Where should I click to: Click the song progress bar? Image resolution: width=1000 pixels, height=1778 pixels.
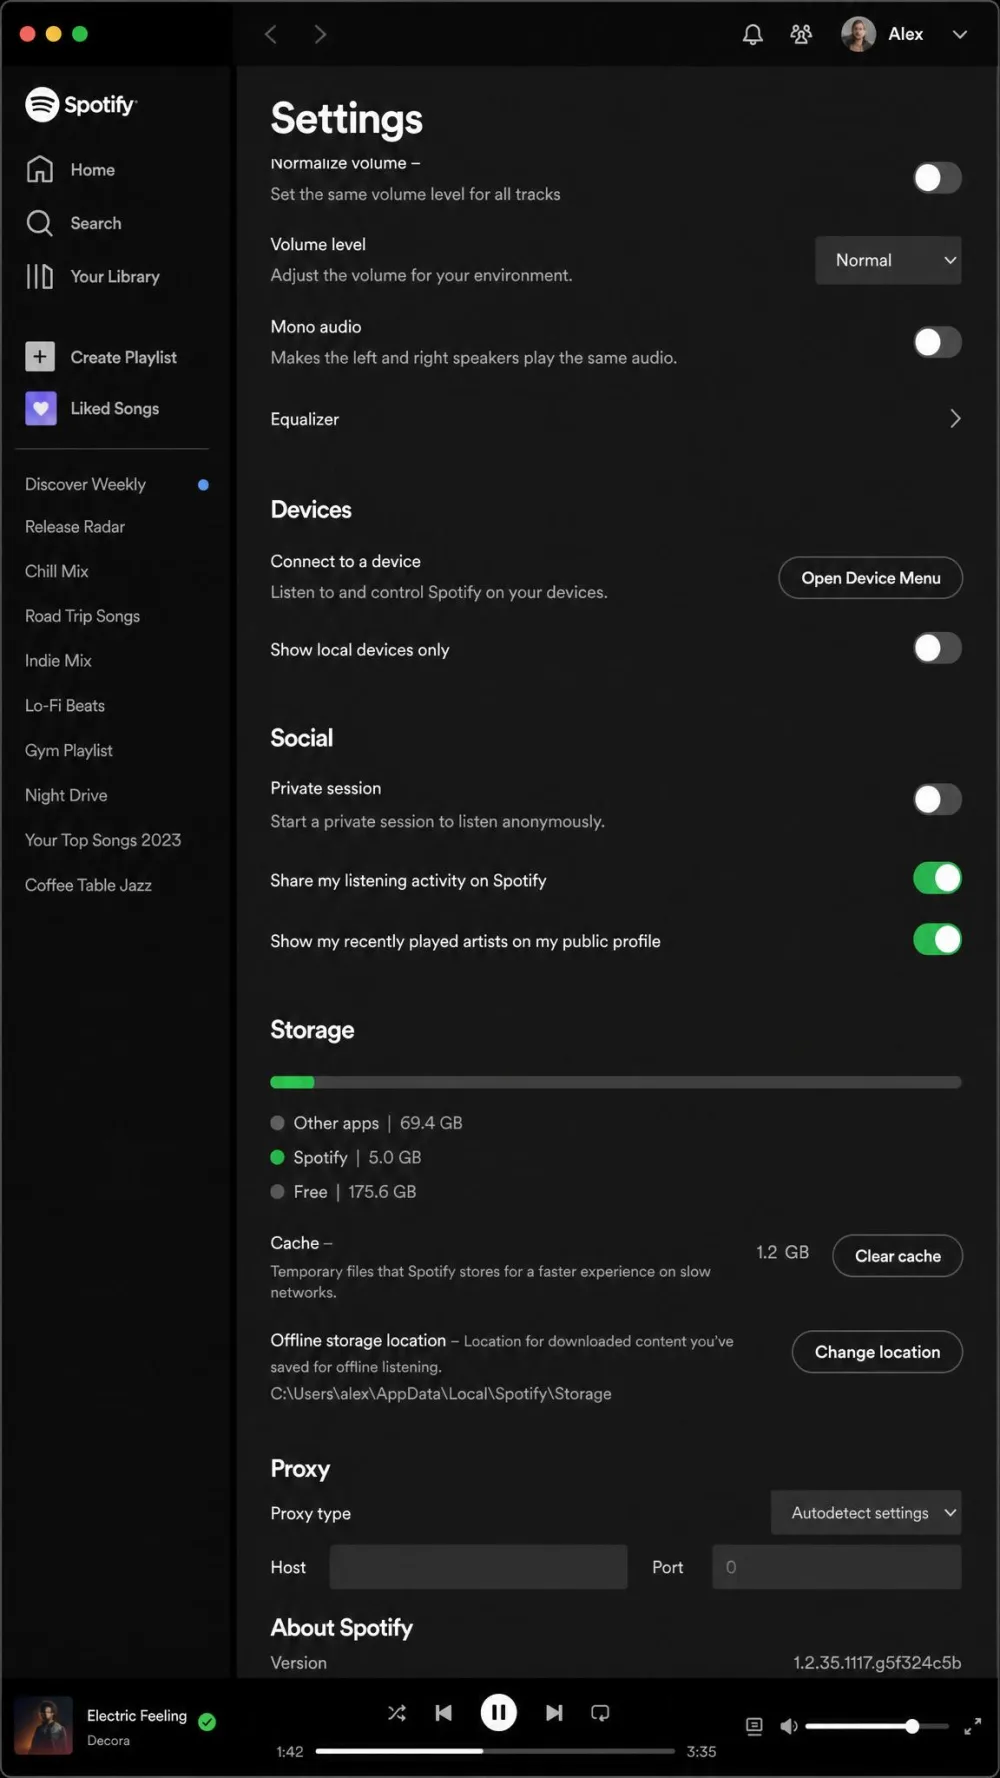click(x=495, y=1751)
